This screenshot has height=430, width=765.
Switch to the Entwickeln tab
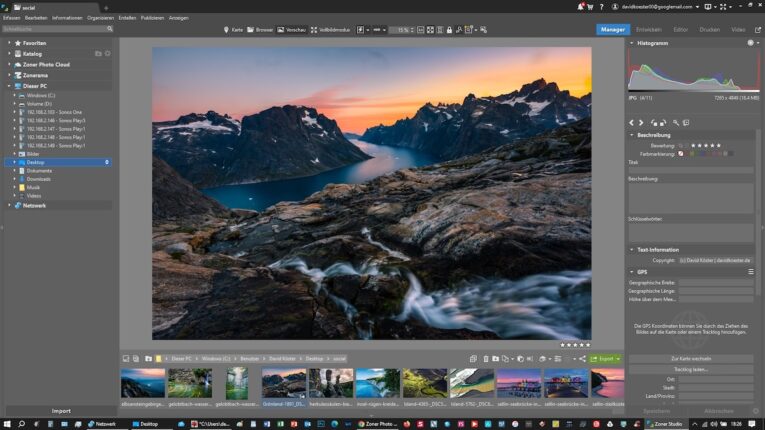(648, 30)
